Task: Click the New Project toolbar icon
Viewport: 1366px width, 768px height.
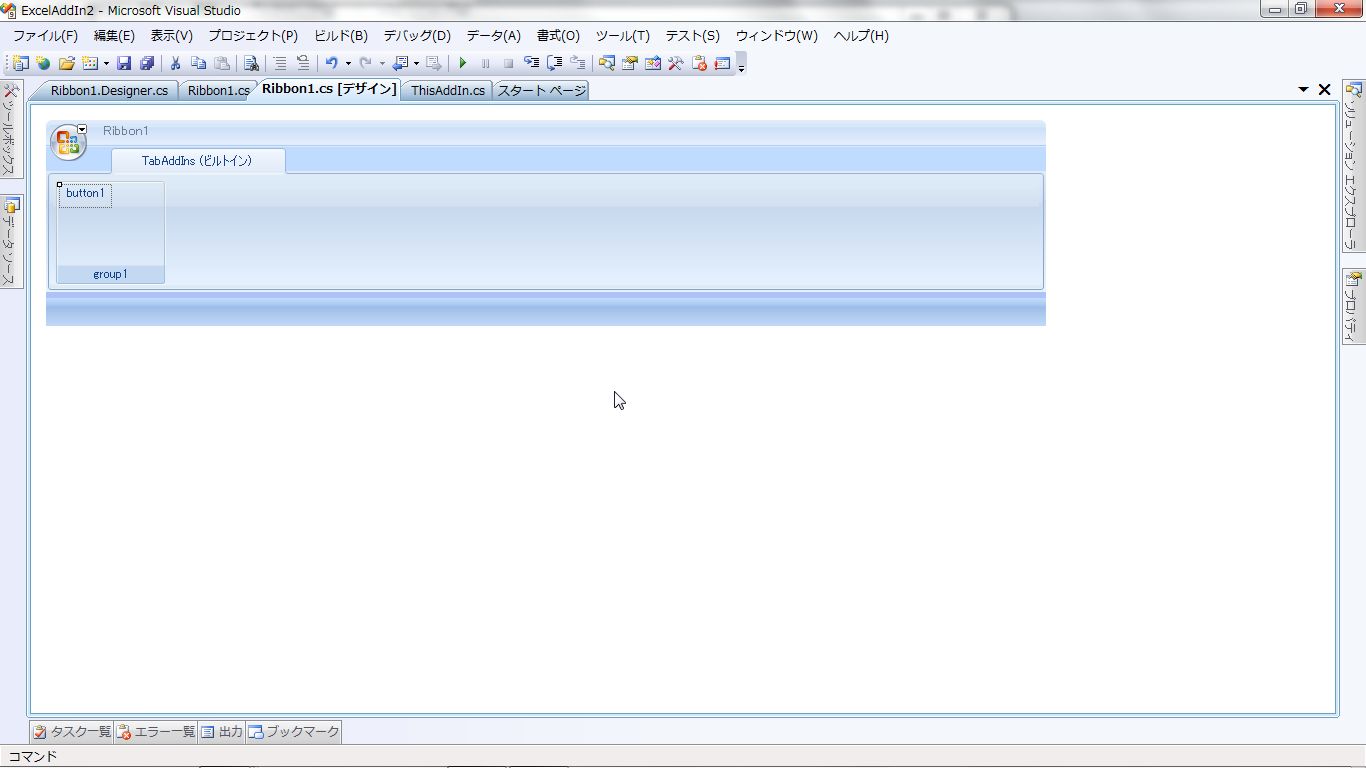Action: click(20, 63)
